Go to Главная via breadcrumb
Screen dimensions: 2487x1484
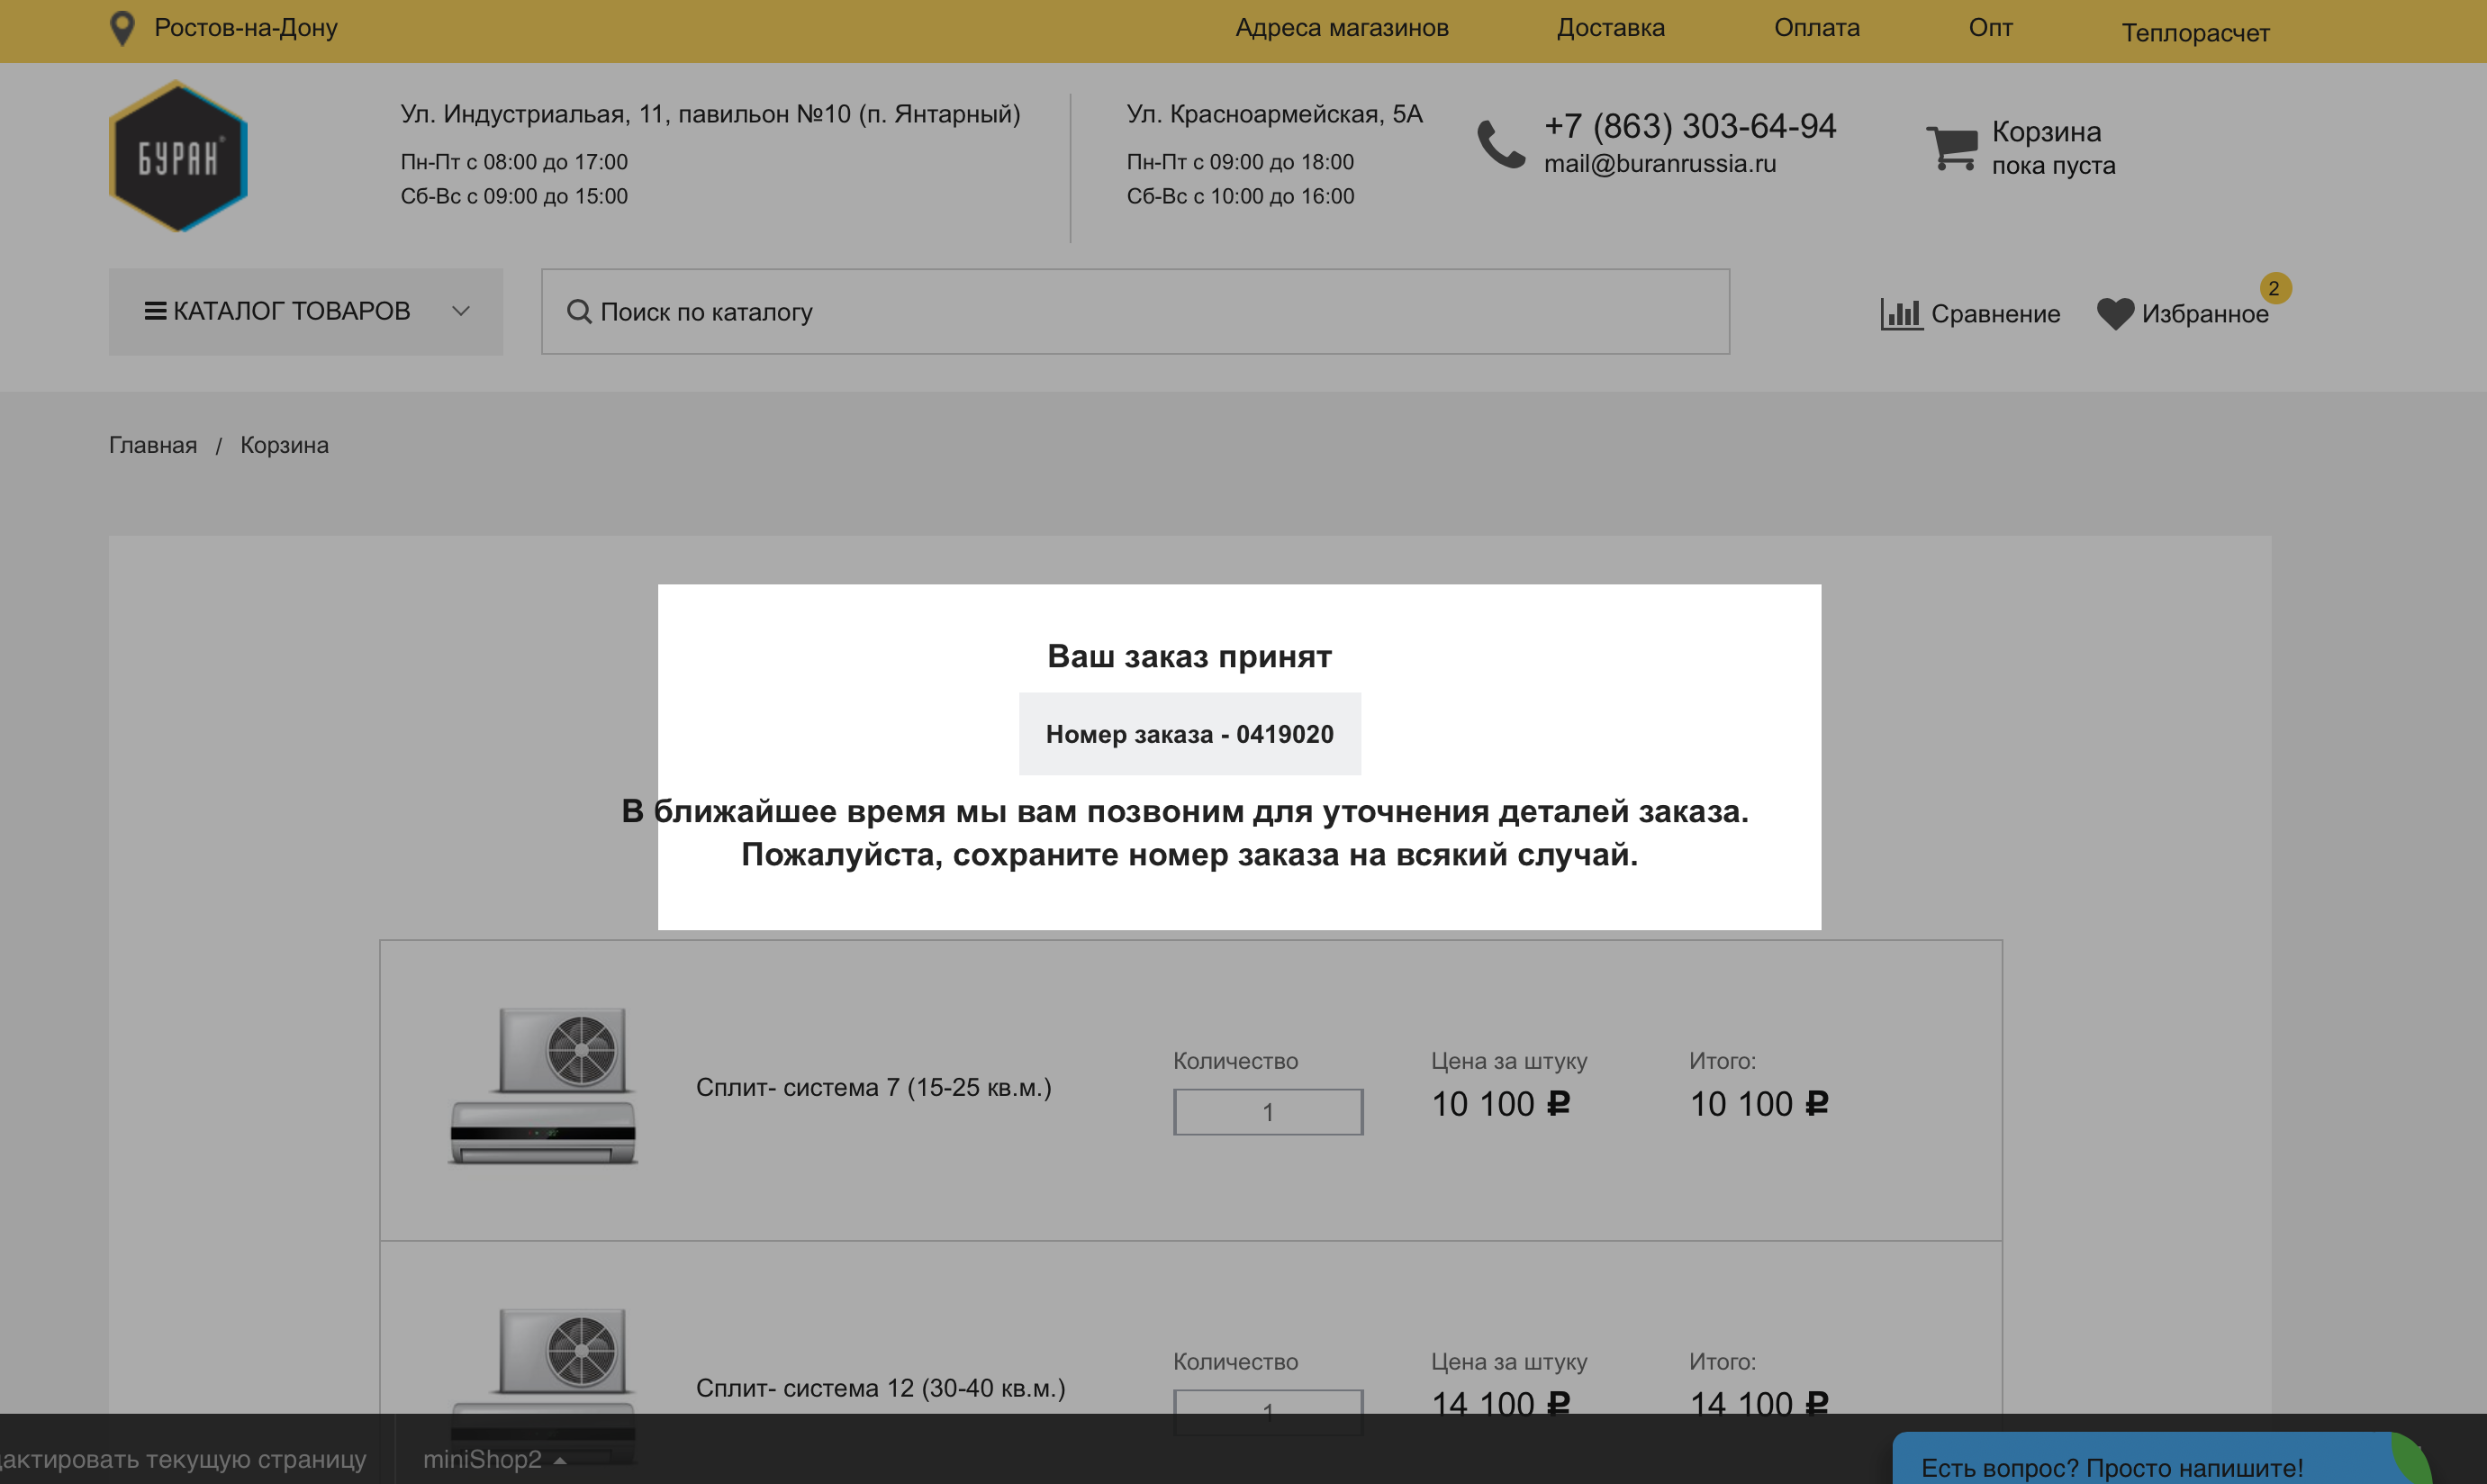(x=153, y=445)
